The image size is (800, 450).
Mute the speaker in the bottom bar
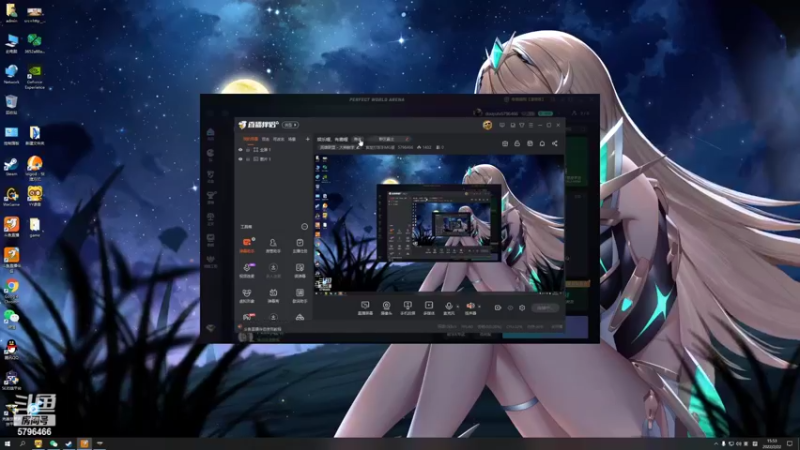click(x=470, y=306)
